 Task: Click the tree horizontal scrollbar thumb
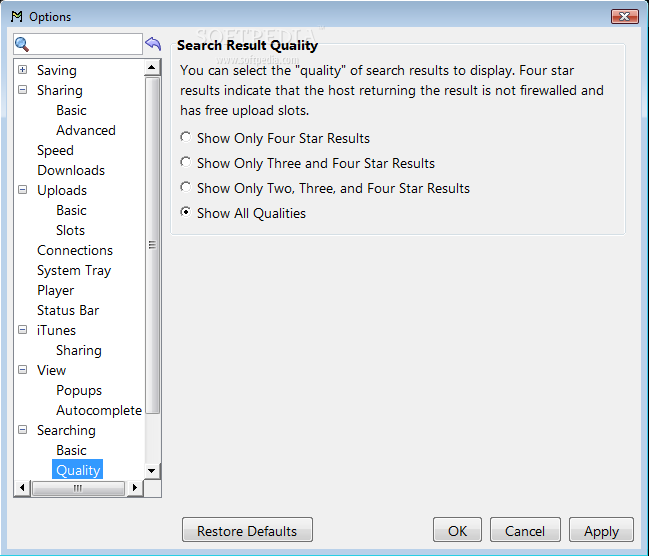[78, 488]
